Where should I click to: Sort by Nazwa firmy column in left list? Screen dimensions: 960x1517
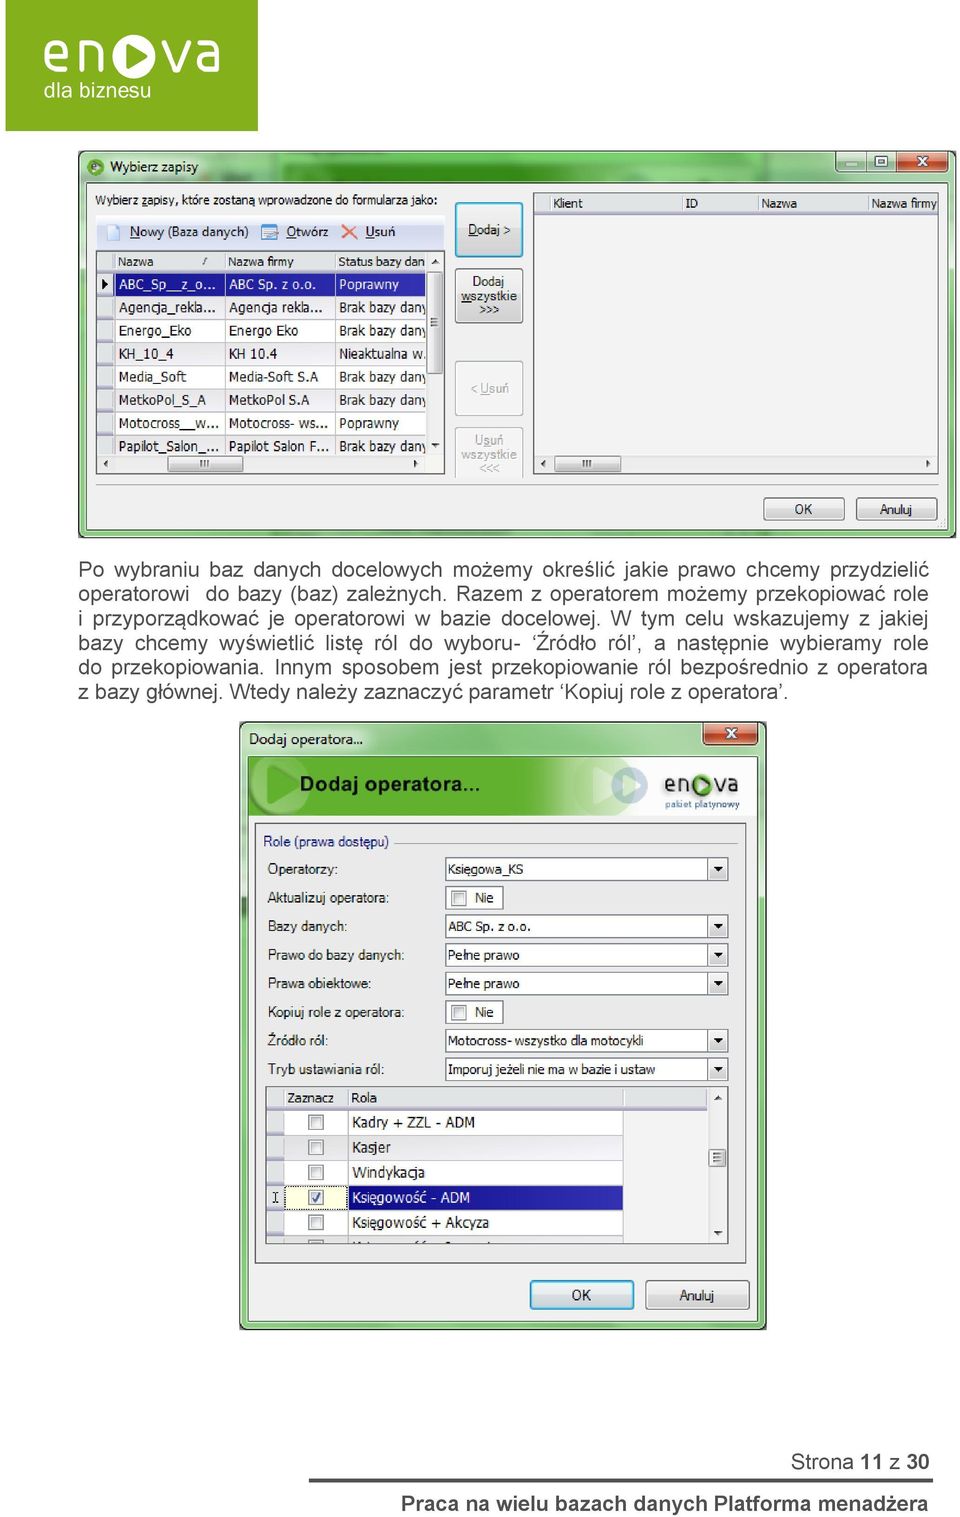(279, 262)
